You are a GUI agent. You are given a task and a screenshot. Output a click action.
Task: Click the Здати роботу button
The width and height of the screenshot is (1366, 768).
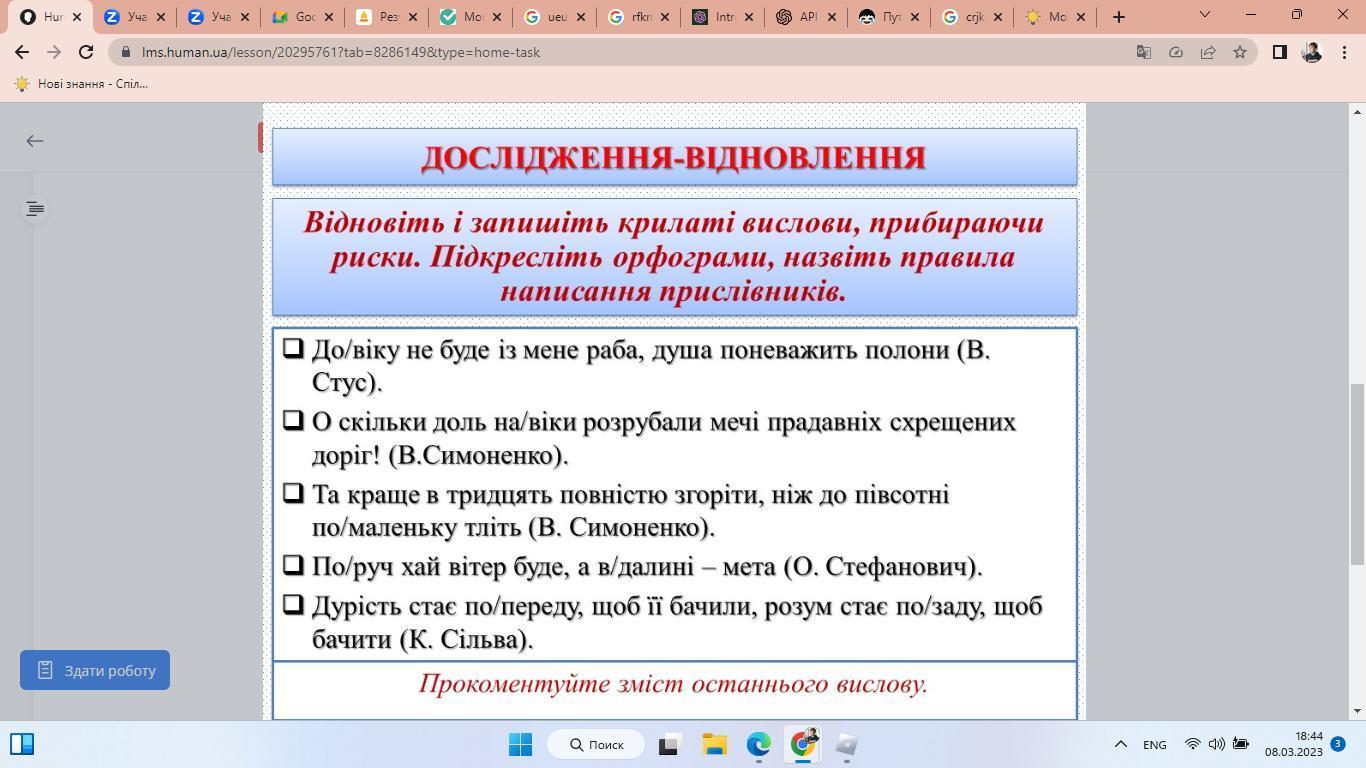tap(95, 670)
